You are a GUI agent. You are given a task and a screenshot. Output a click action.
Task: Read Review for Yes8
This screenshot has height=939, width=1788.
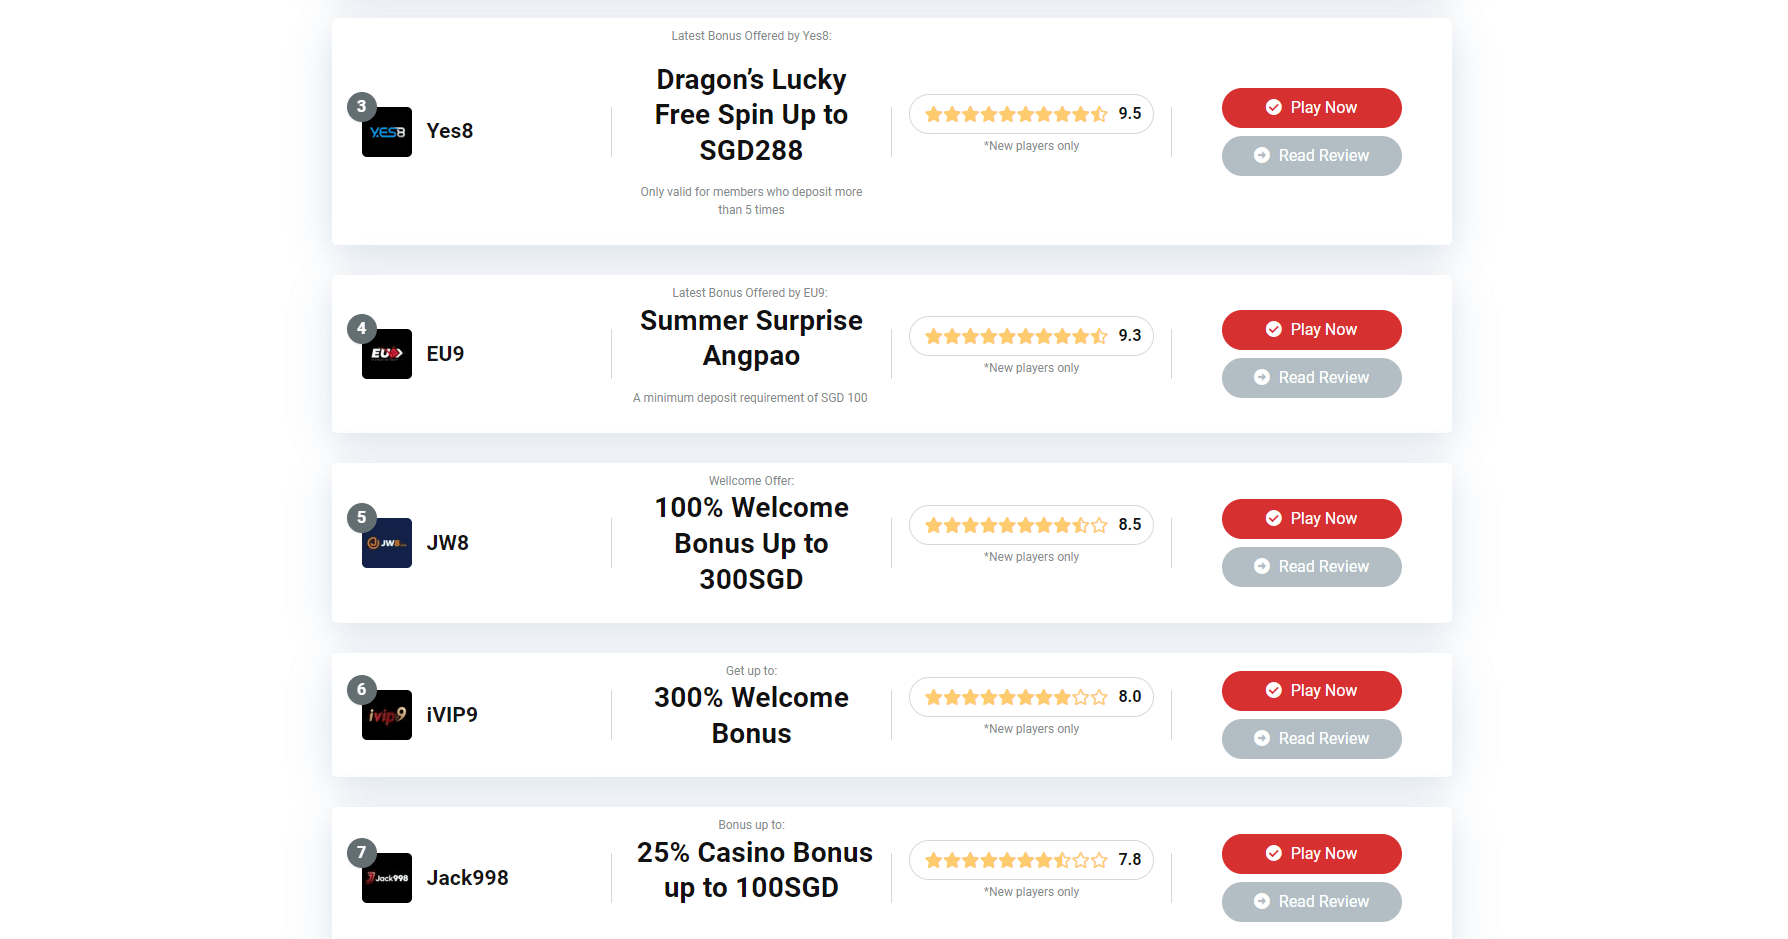point(1311,156)
